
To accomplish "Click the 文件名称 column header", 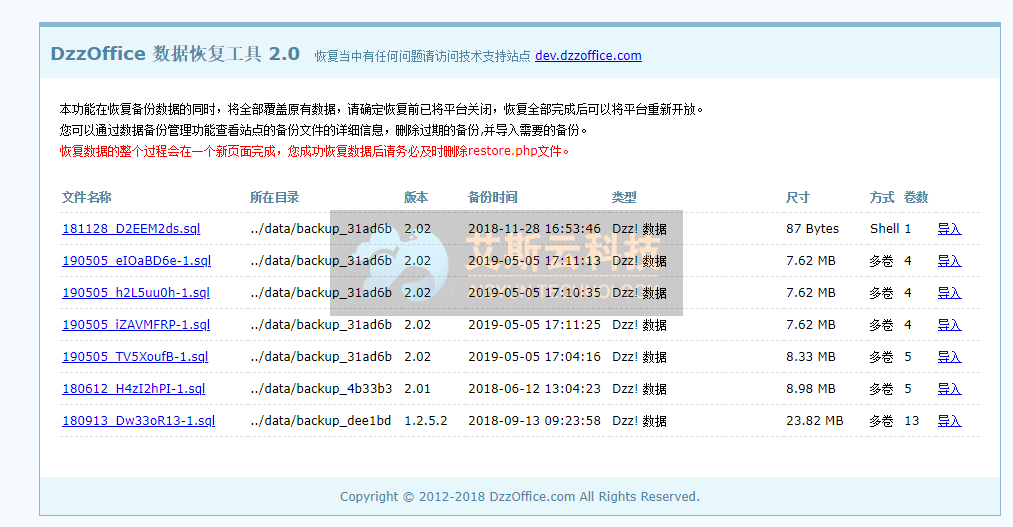I will [87, 198].
